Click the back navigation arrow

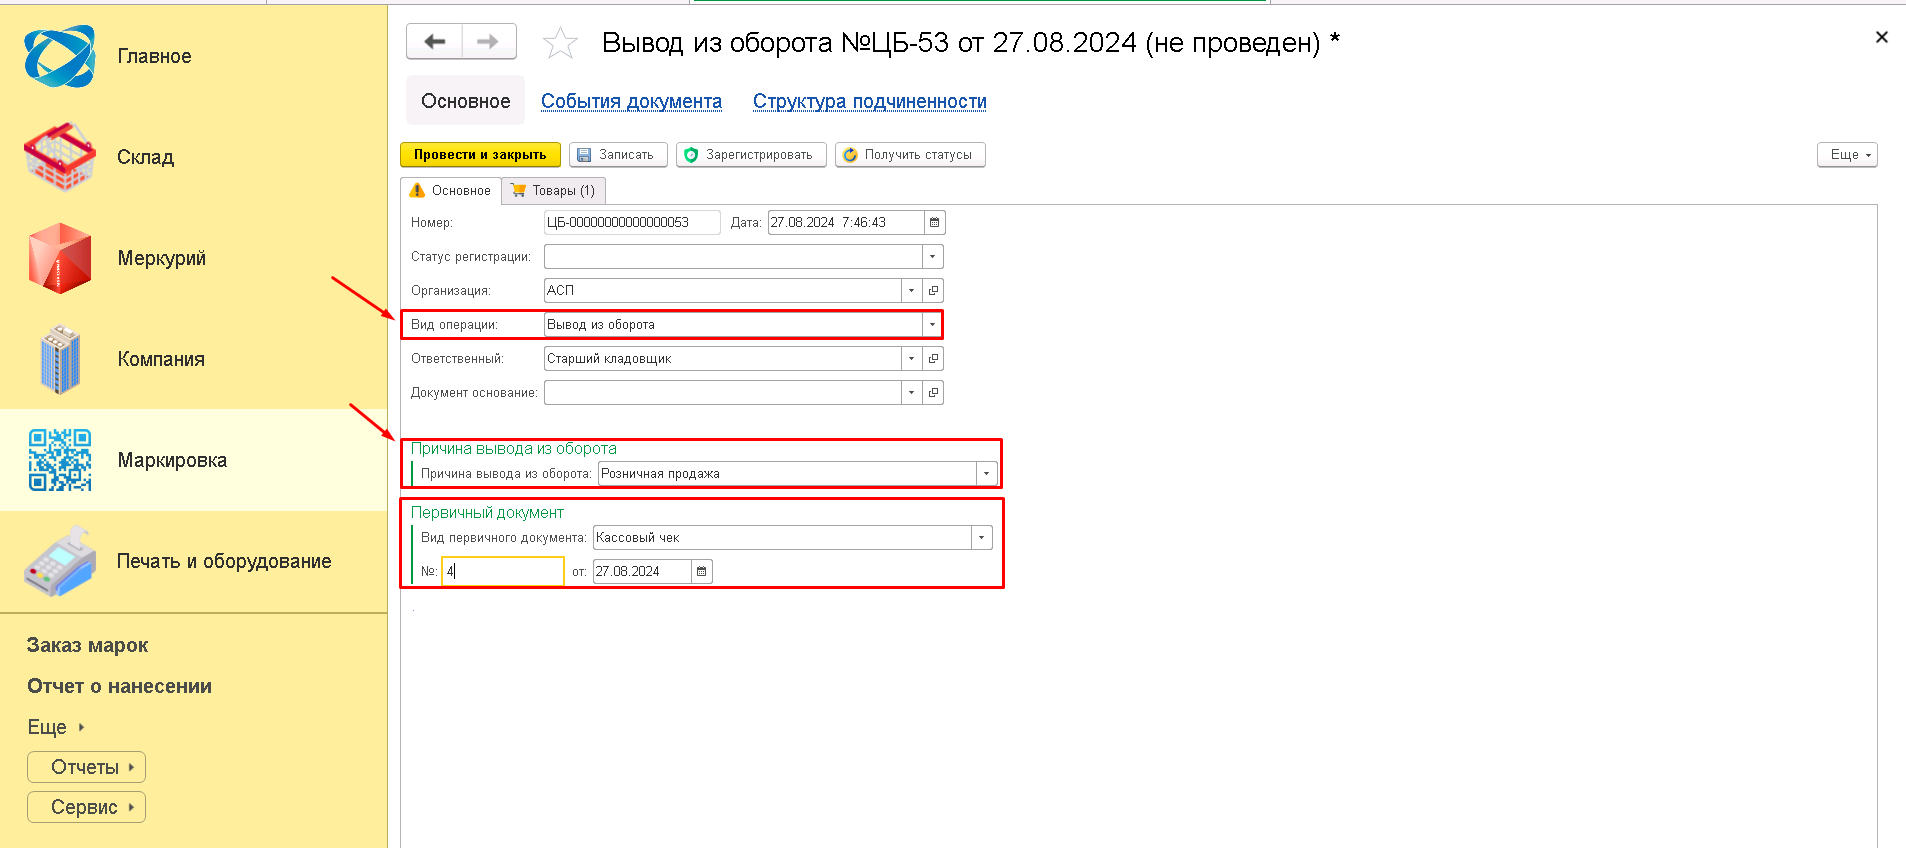point(434,42)
